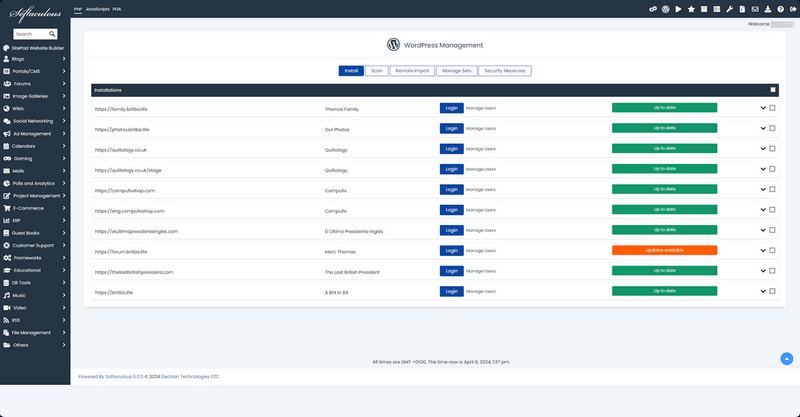Click the Mails envelope icon in sidebar
Image resolution: width=800 pixels, height=417 pixels.
click(x=7, y=171)
